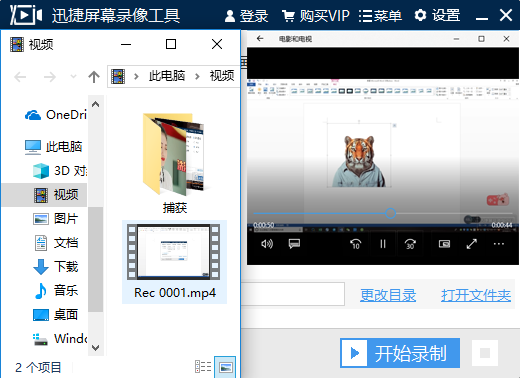Click the stop recording square button
Image resolution: width=520 pixels, height=378 pixels.
click(x=485, y=353)
